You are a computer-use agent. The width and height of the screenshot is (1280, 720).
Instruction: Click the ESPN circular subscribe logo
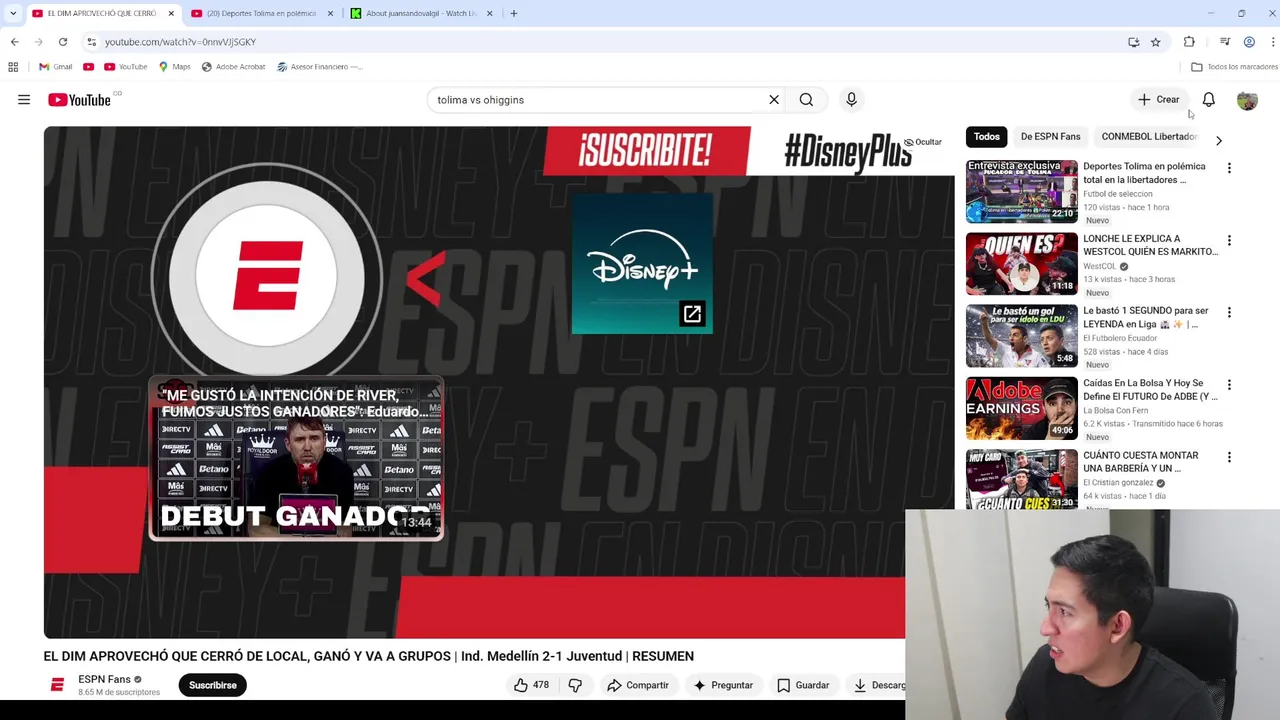click(267, 275)
